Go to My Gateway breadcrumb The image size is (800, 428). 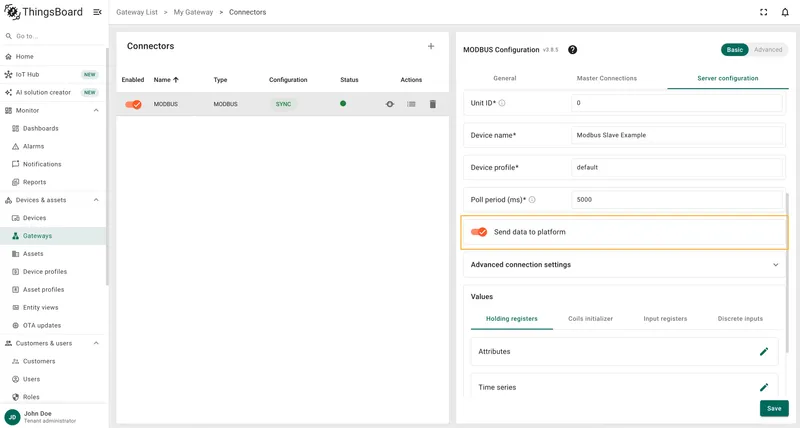193,12
